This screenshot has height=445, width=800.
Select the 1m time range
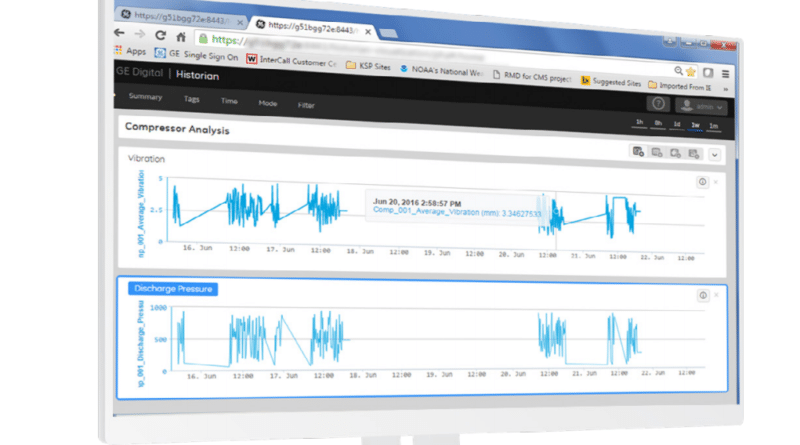[714, 126]
